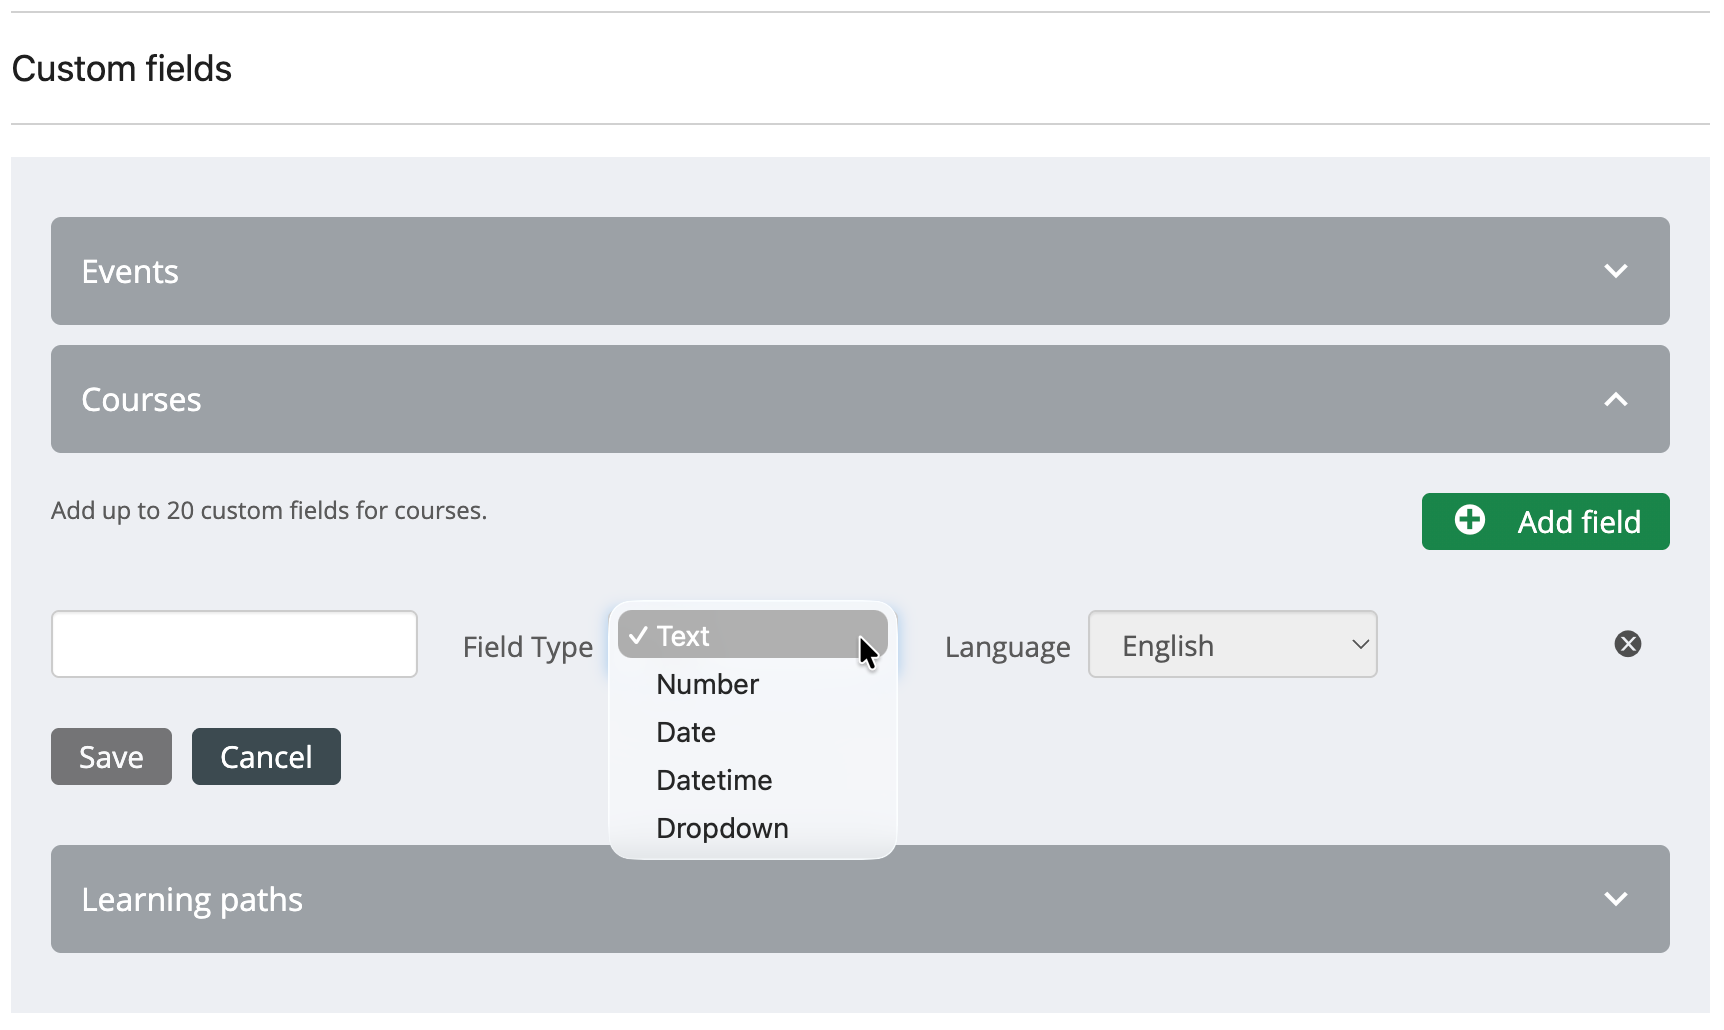The image size is (1724, 1030).
Task: Choose Date from the field type list
Action: 686,733
